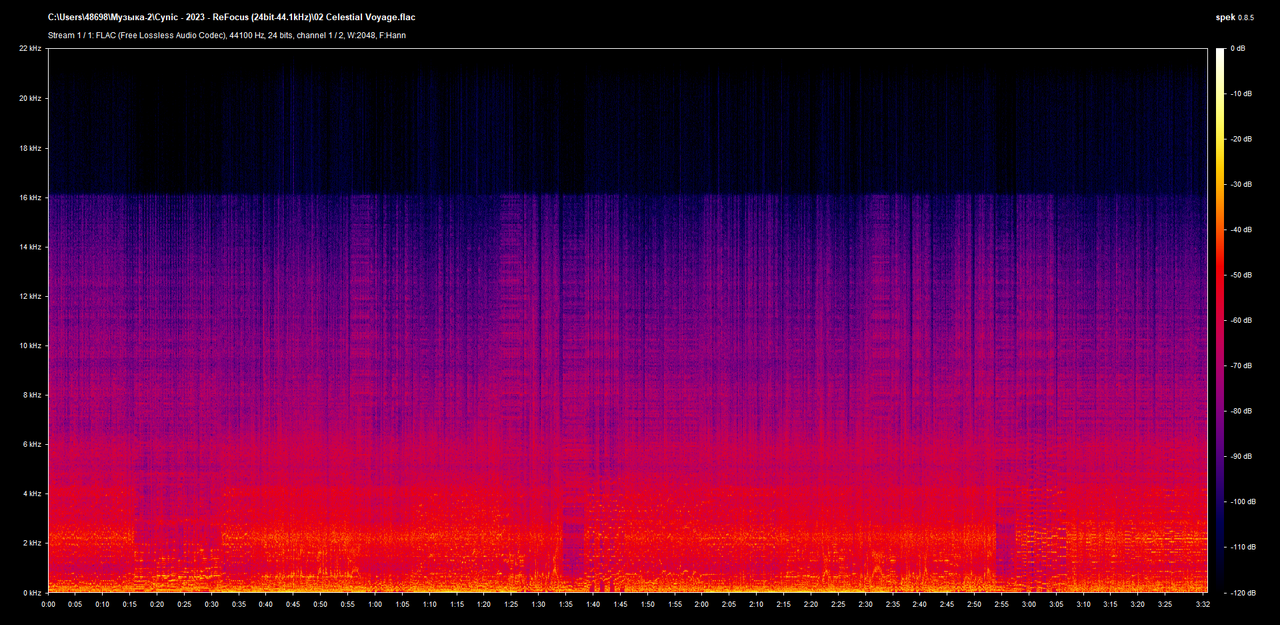Click the 3:32 end time label
The width and height of the screenshot is (1280, 625).
1203,605
